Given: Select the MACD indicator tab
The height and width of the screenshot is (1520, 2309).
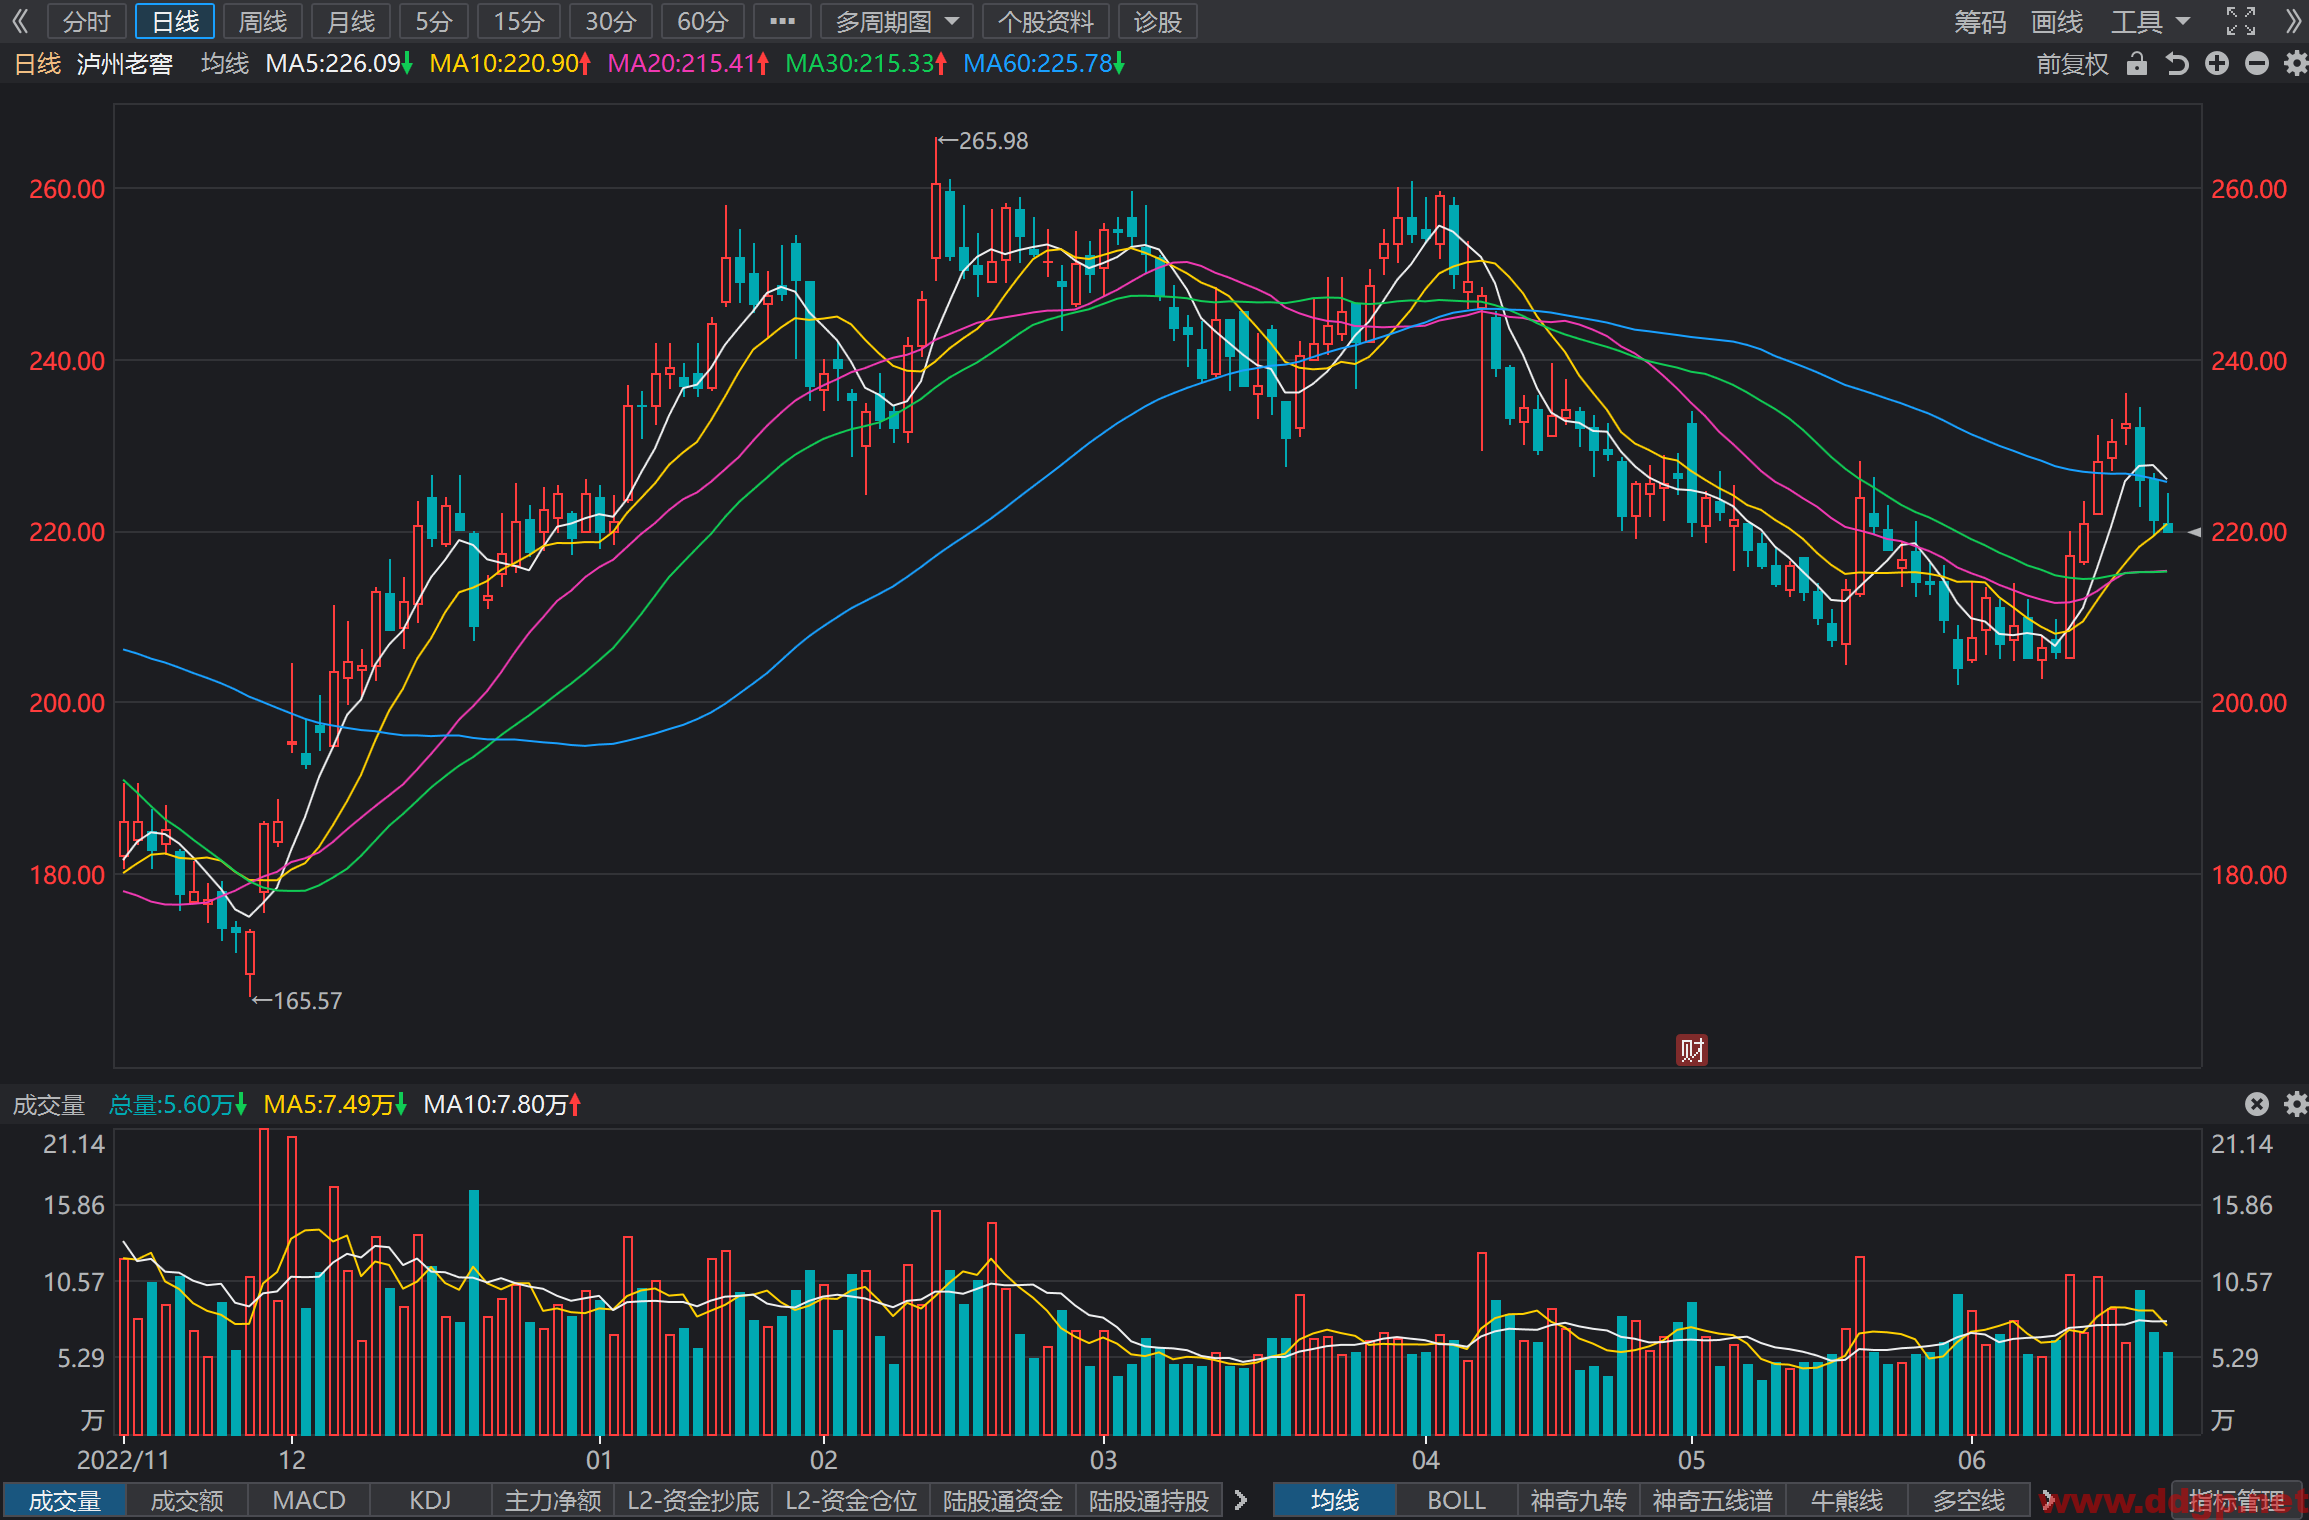Looking at the screenshot, I should click(309, 1500).
